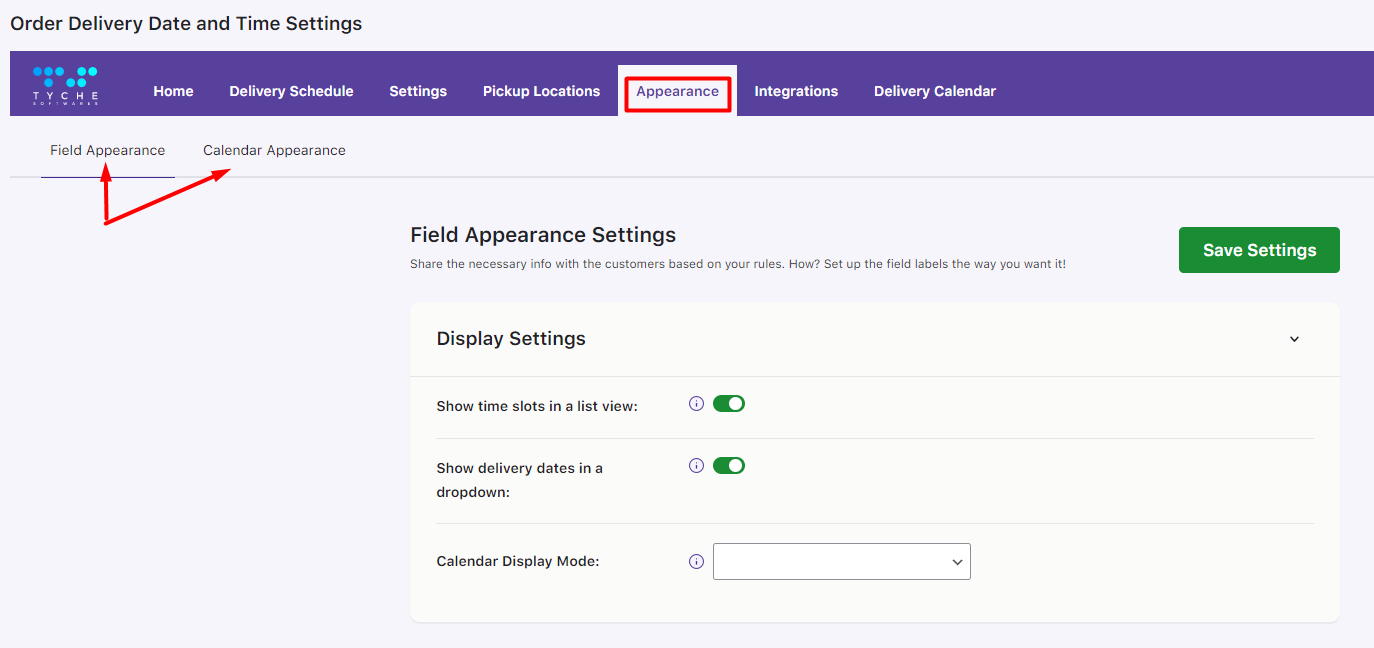The width and height of the screenshot is (1374, 648).
Task: Open the Delivery Calendar
Action: 934,90
